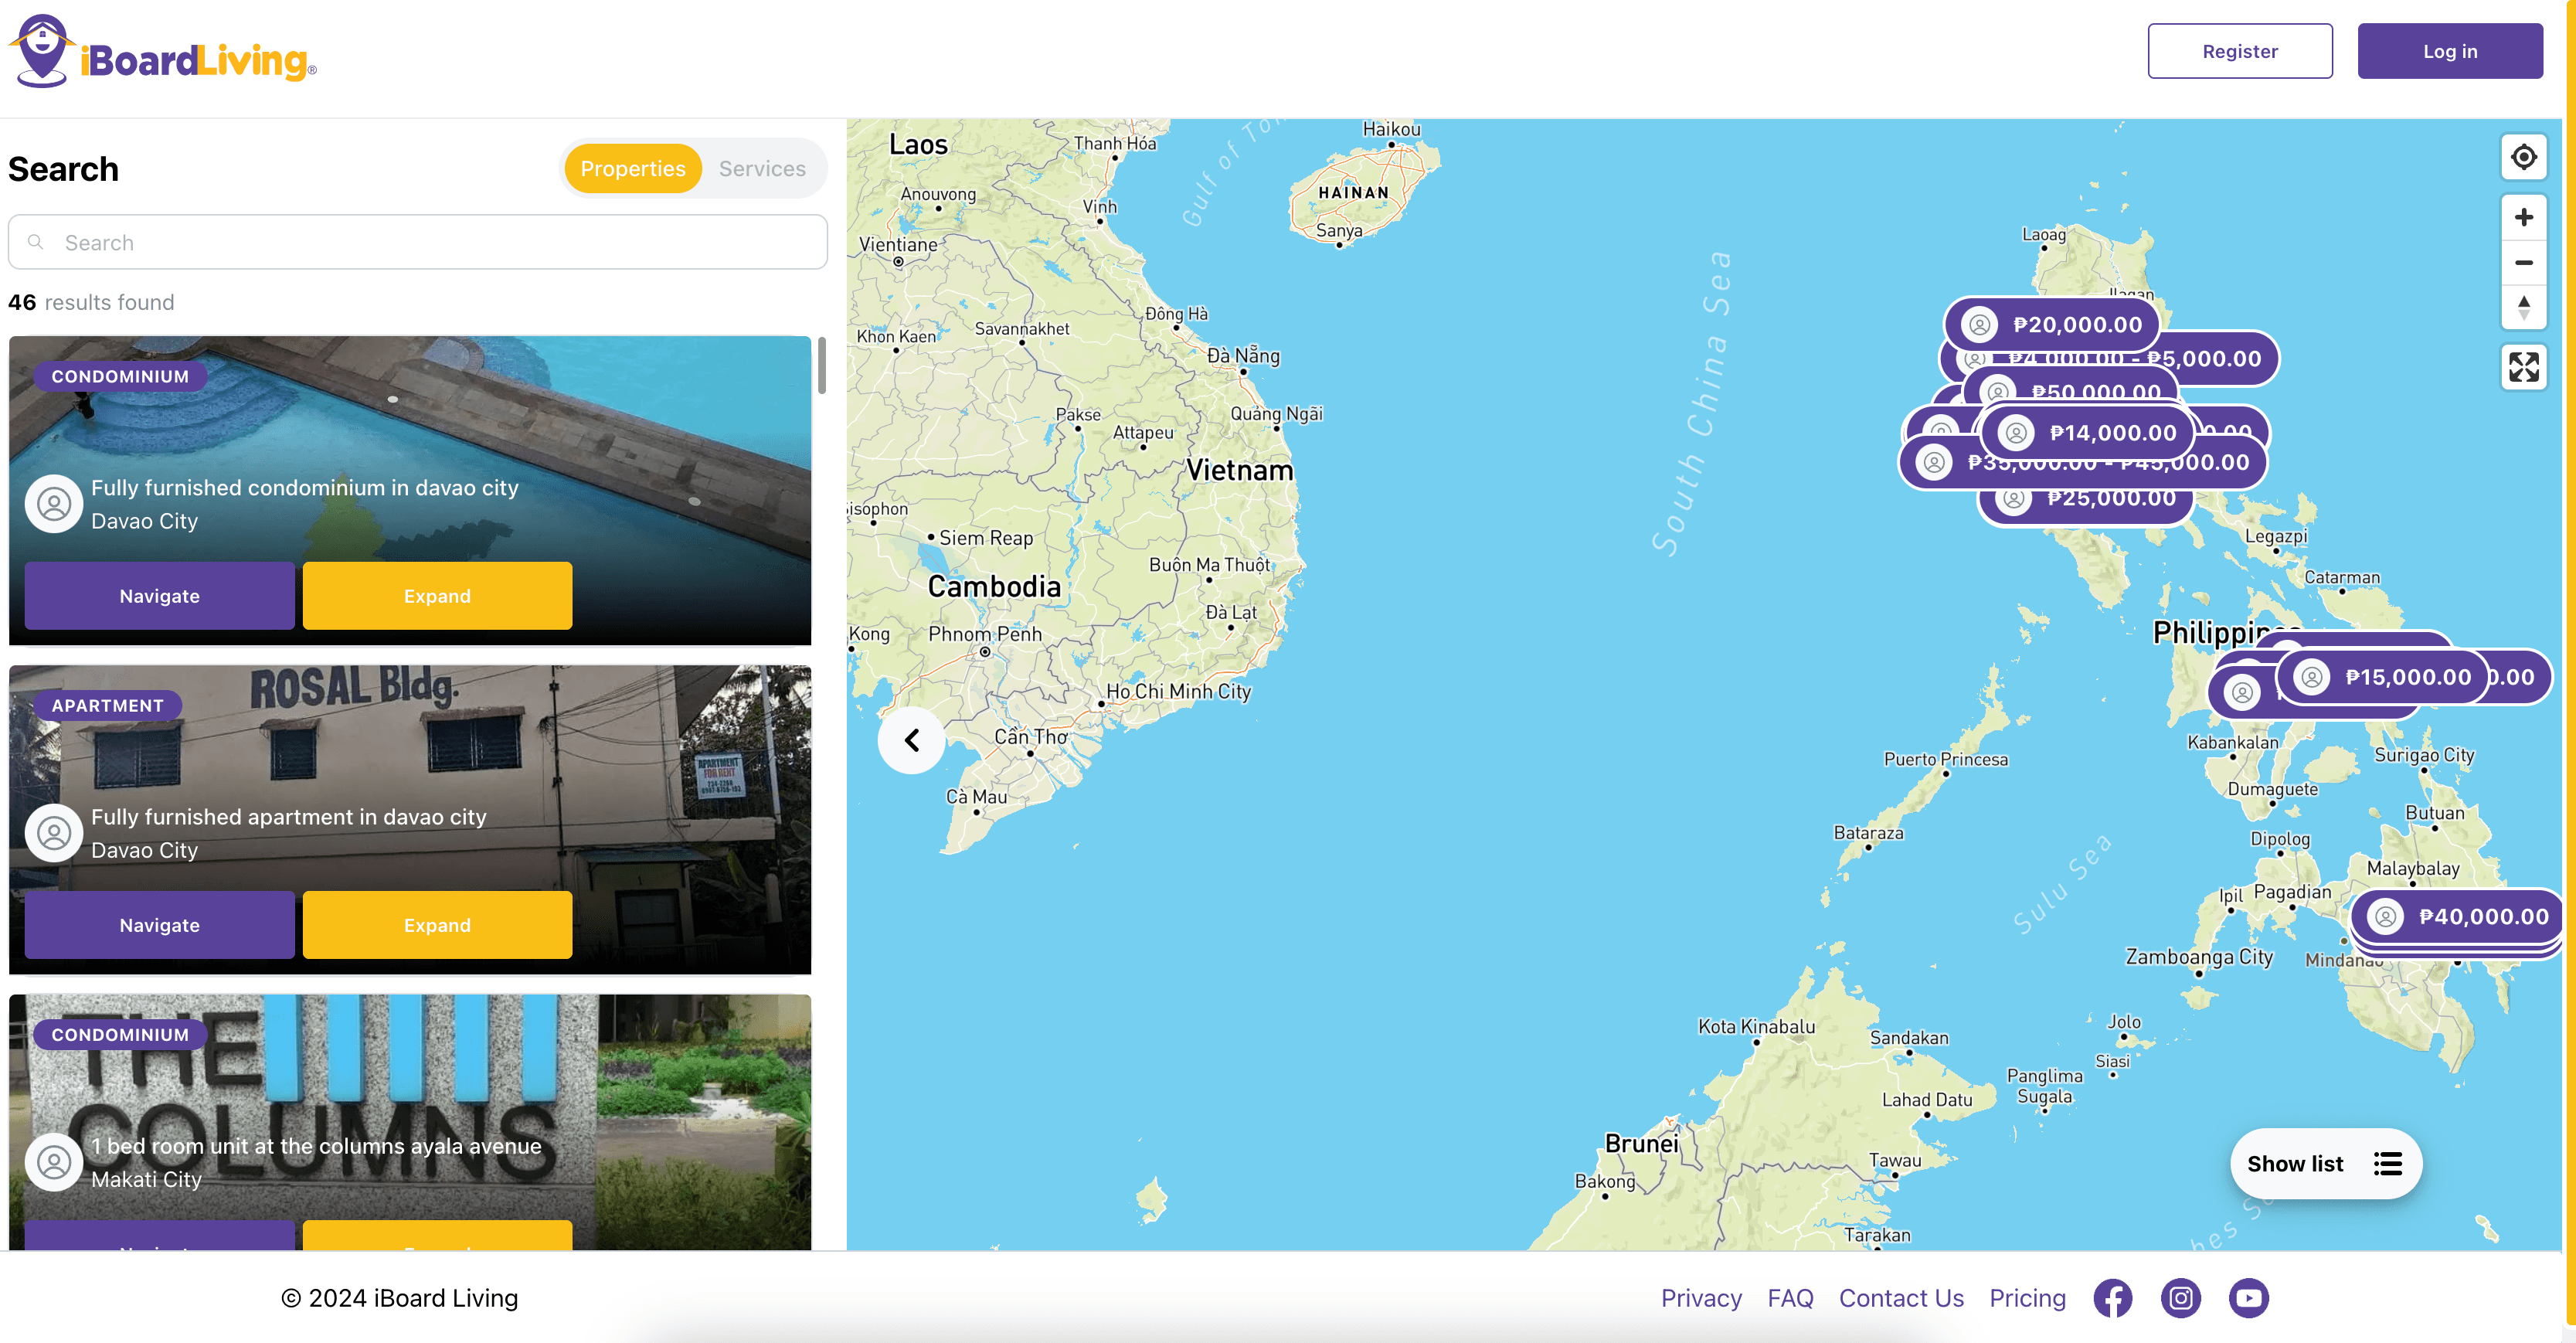Click Puerto Princesa map label
Image resolution: width=2576 pixels, height=1343 pixels.
click(1945, 759)
